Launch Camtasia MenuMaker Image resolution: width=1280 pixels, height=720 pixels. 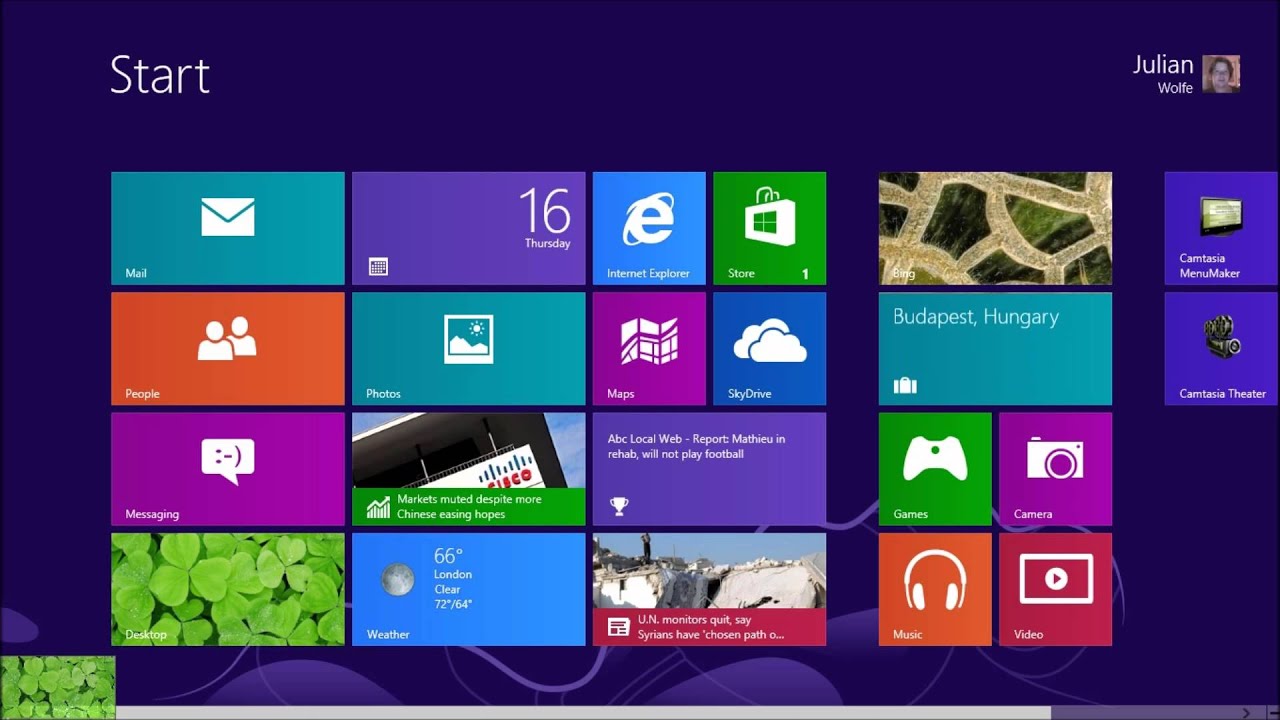pos(1222,228)
